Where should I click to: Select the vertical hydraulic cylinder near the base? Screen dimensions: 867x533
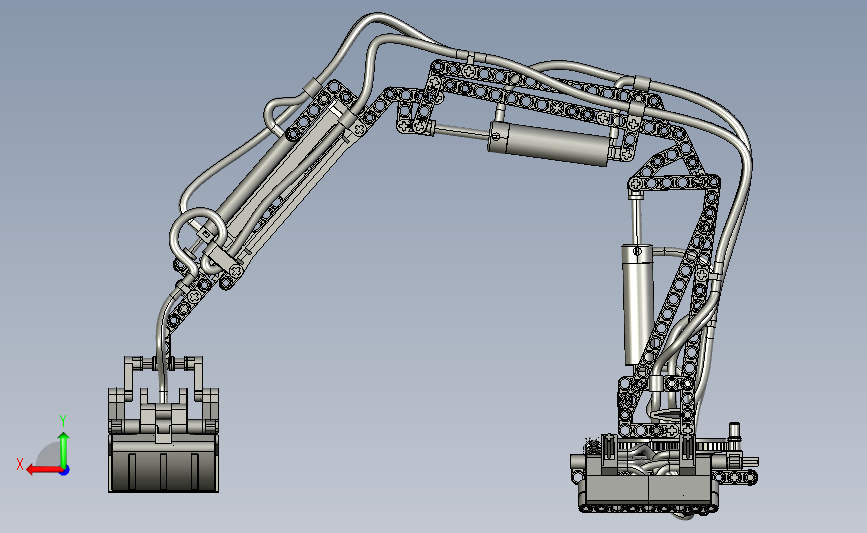pyautogui.click(x=638, y=304)
